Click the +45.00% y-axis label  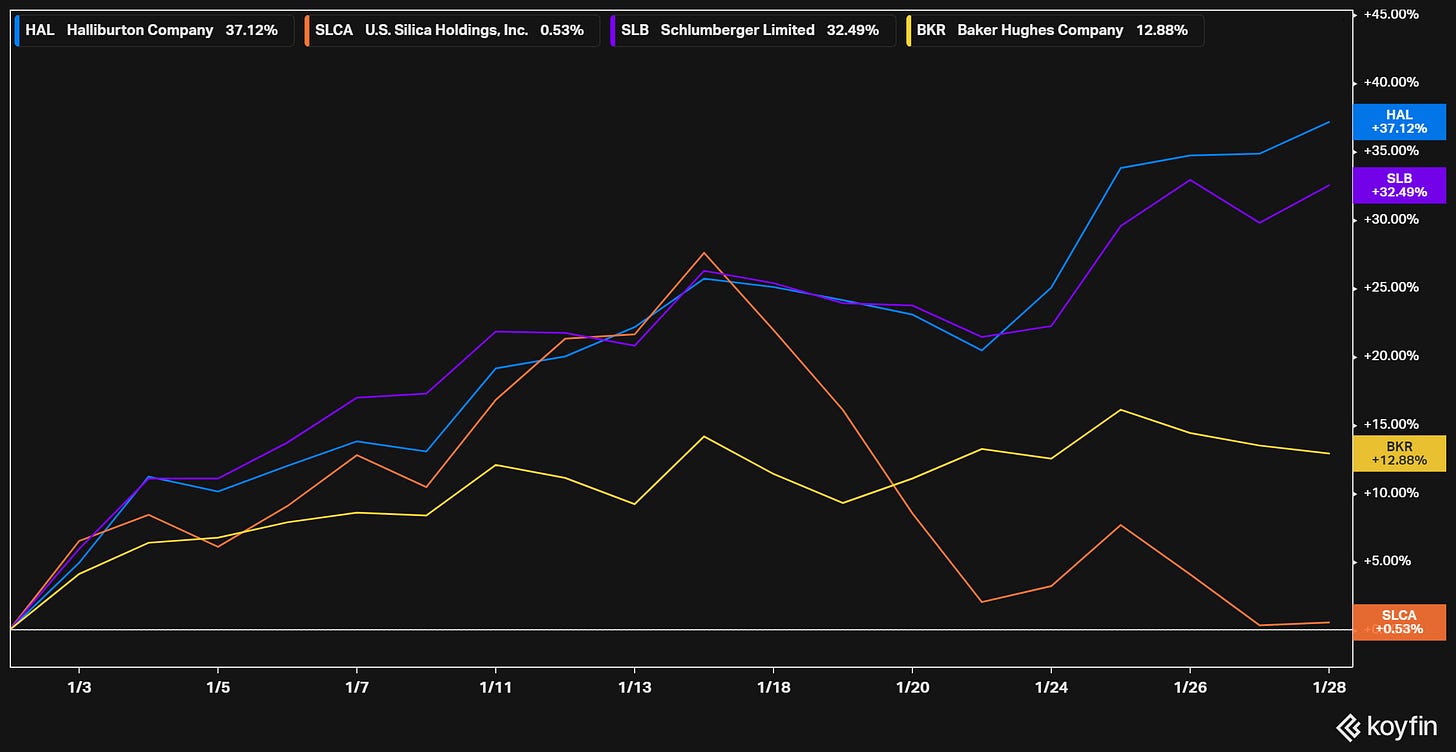(1390, 14)
